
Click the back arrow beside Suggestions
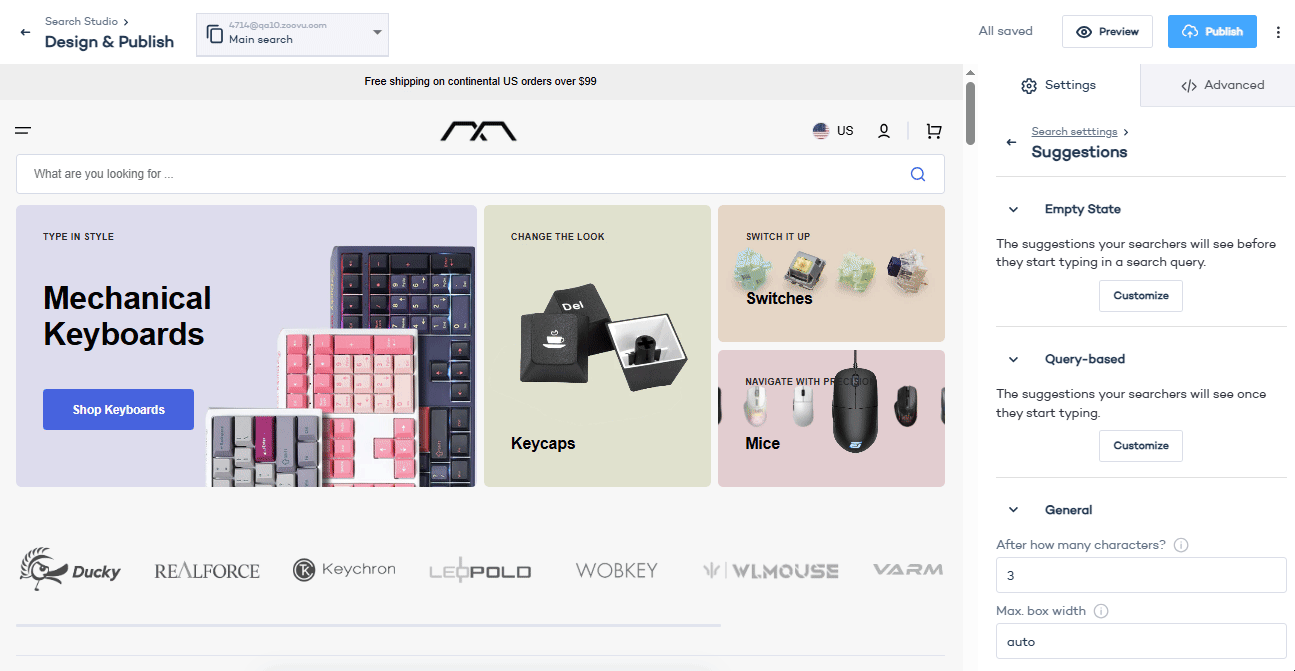(x=1010, y=142)
